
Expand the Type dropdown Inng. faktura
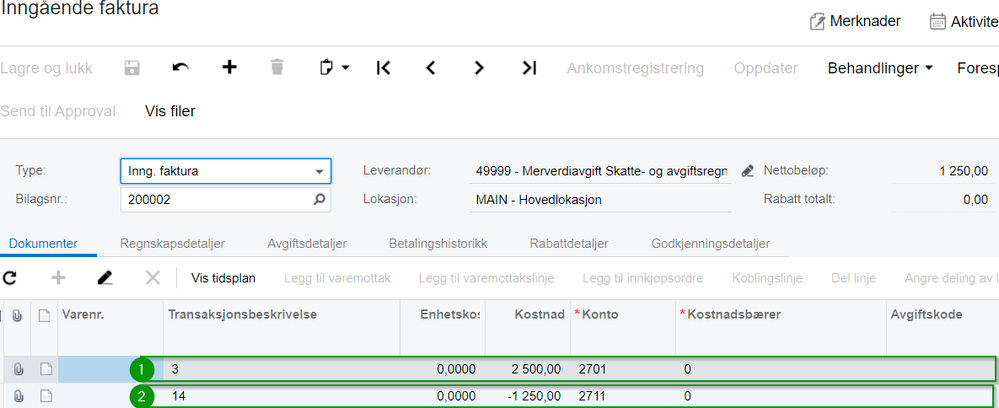click(x=318, y=171)
